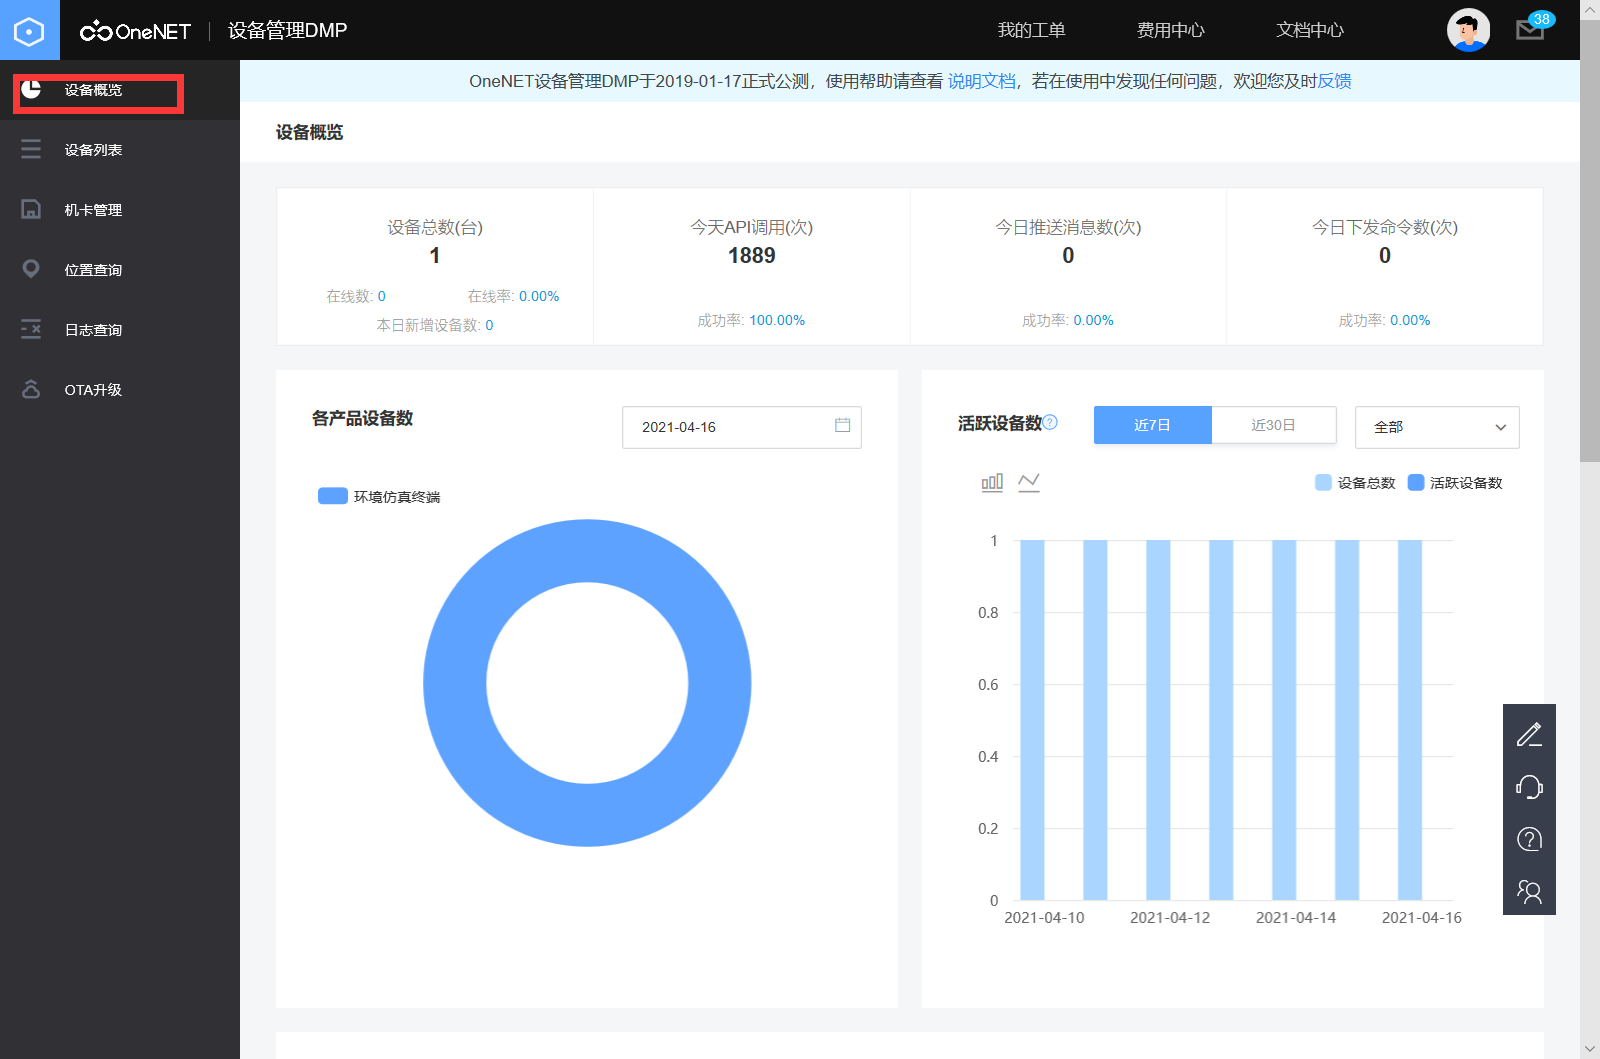This screenshot has height=1059, width=1600.
Task: Open the 设备列表 sidebar section
Action: click(x=92, y=149)
